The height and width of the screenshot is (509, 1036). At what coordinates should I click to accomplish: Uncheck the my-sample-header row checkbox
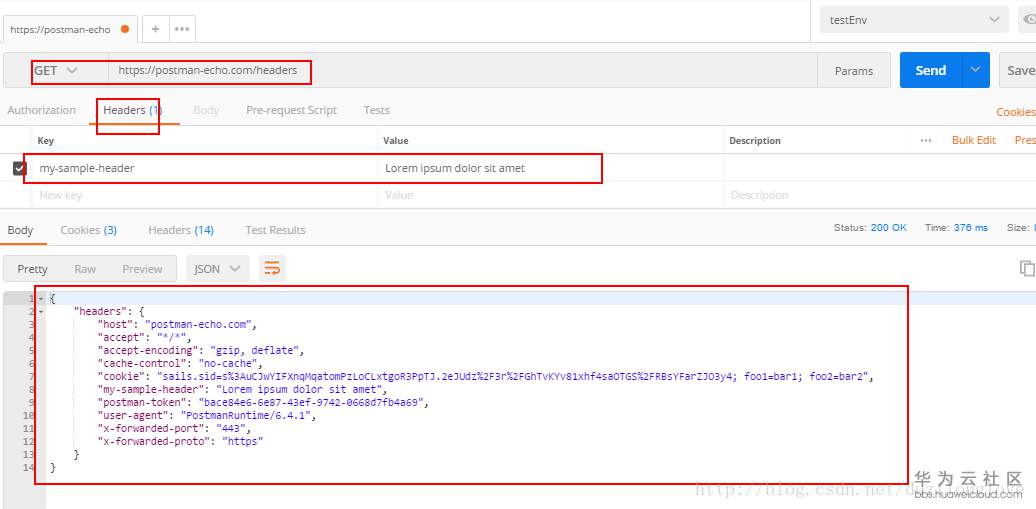(x=19, y=169)
